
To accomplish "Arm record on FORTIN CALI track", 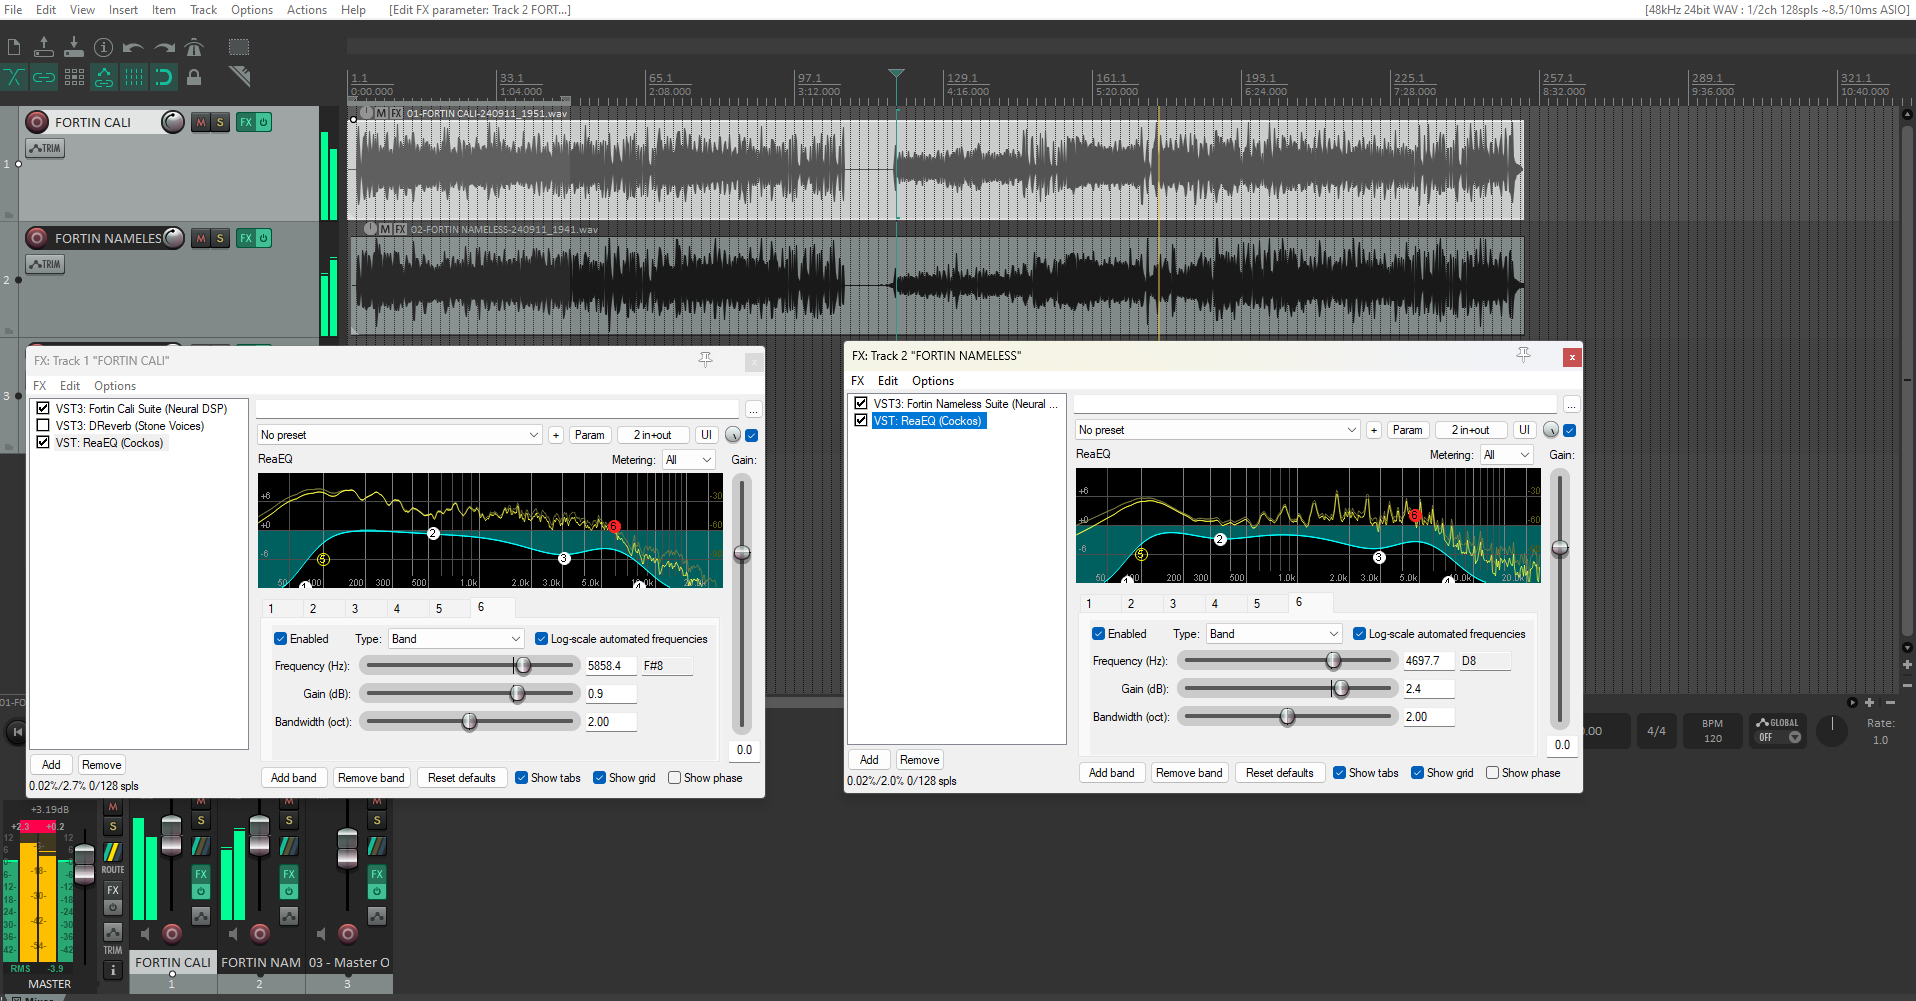I will click(x=37, y=122).
